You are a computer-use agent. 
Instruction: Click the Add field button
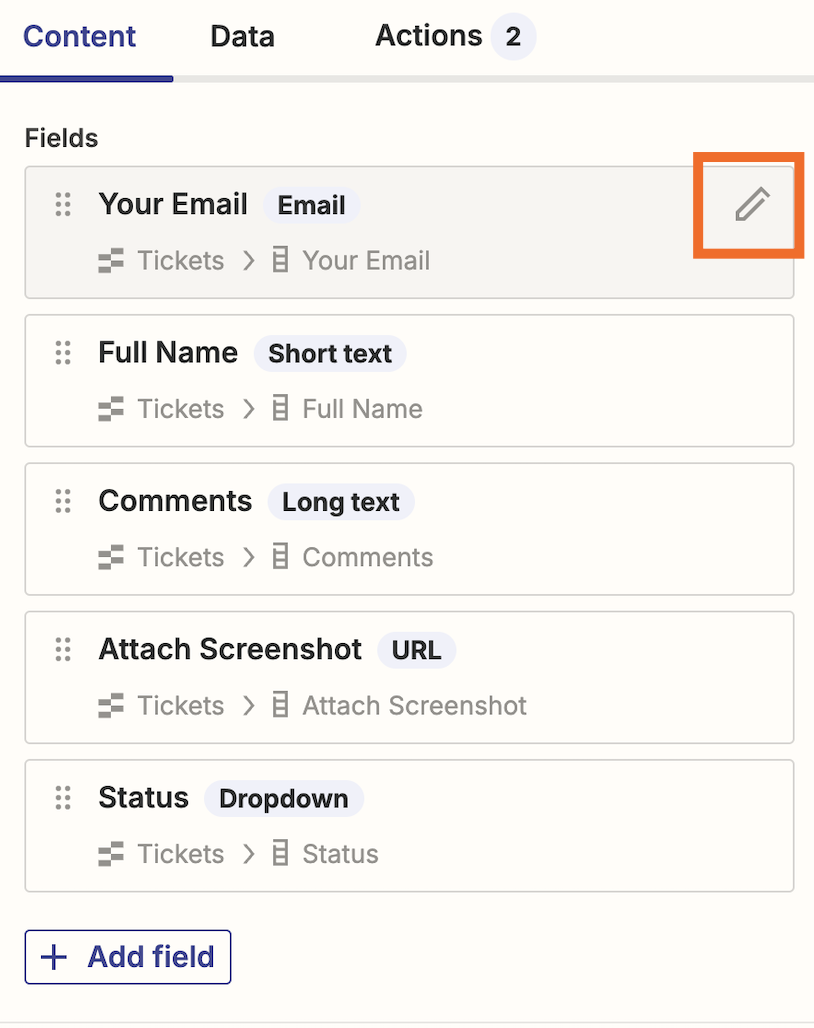click(128, 957)
